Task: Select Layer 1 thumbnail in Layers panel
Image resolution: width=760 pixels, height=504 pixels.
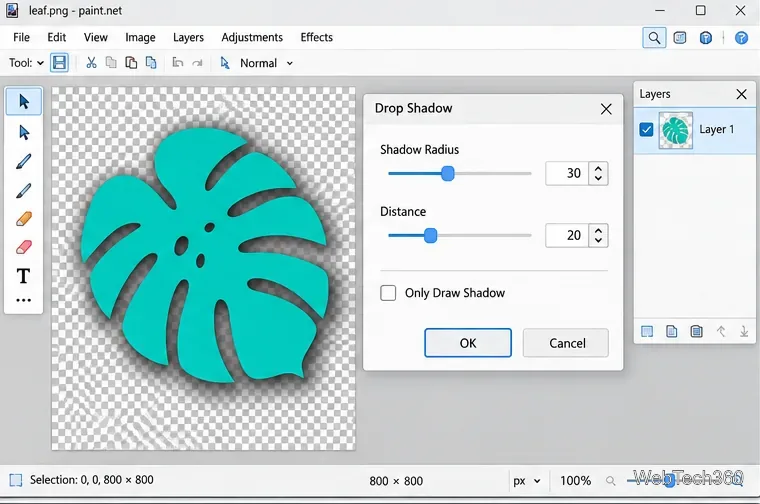Action: (676, 130)
